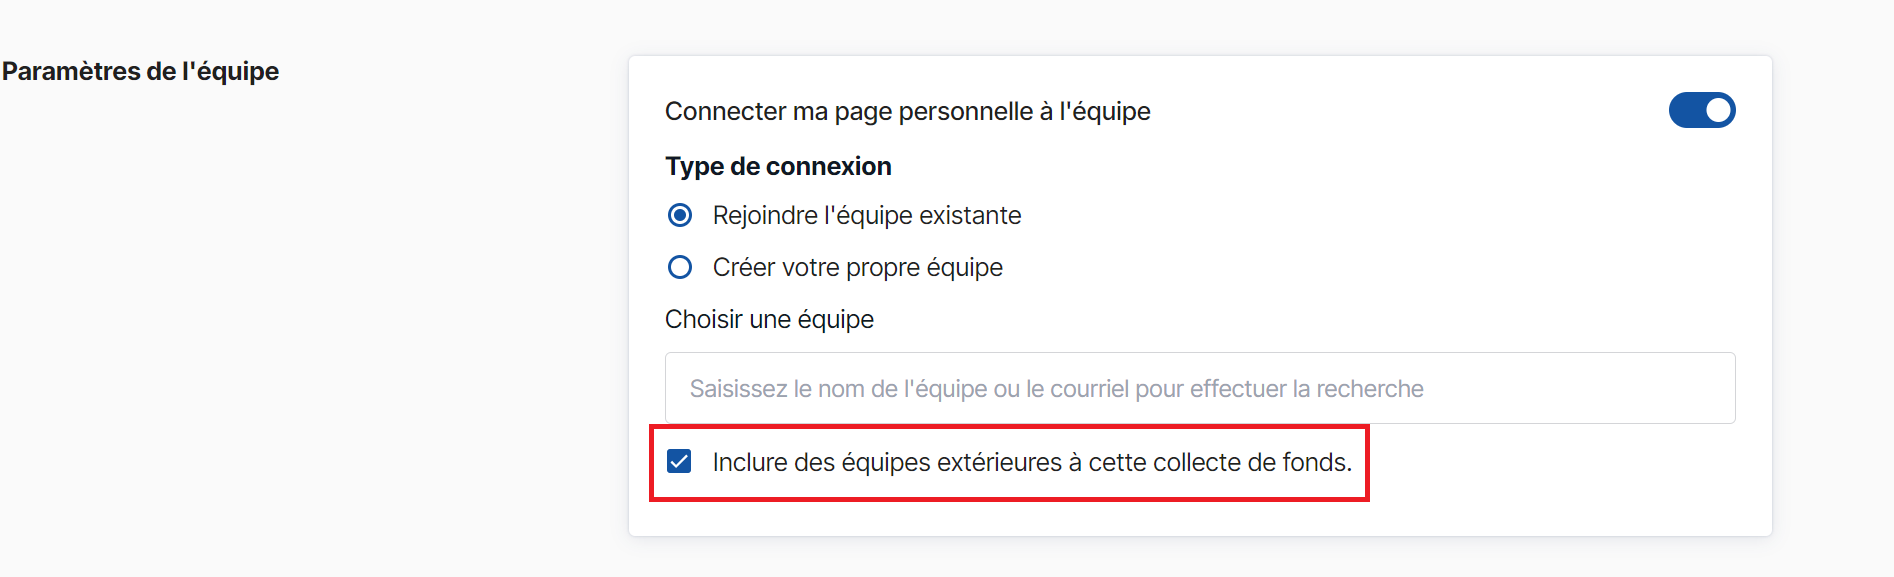Click the "Paramètres de l'équipe" section heading
1894x577 pixels.
(140, 71)
